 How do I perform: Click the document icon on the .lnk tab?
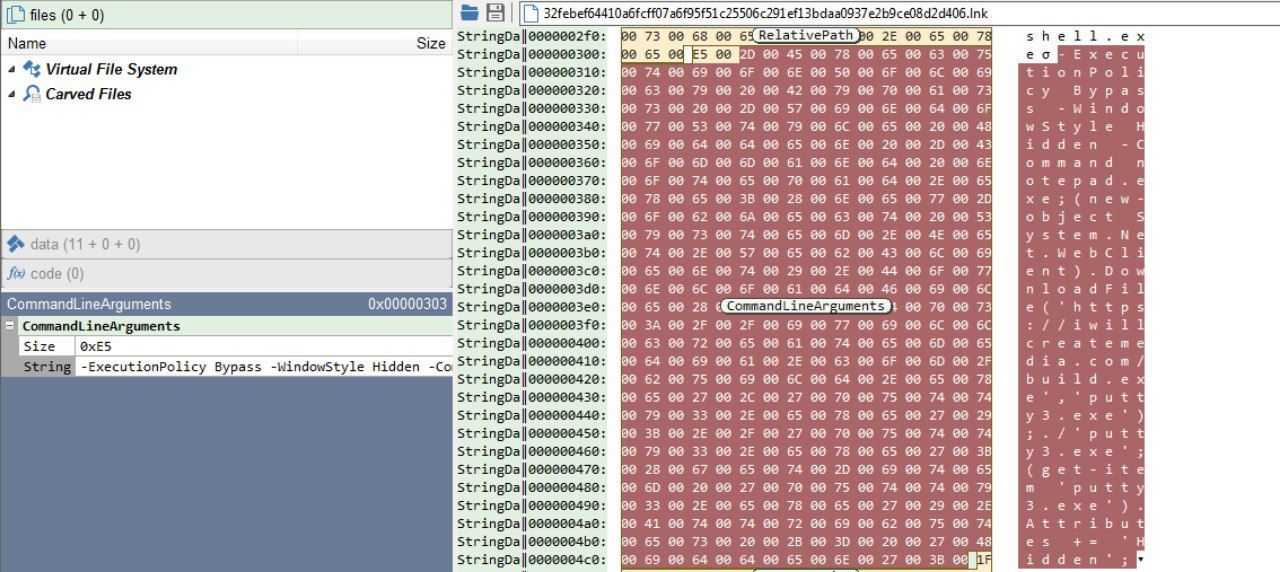530,13
